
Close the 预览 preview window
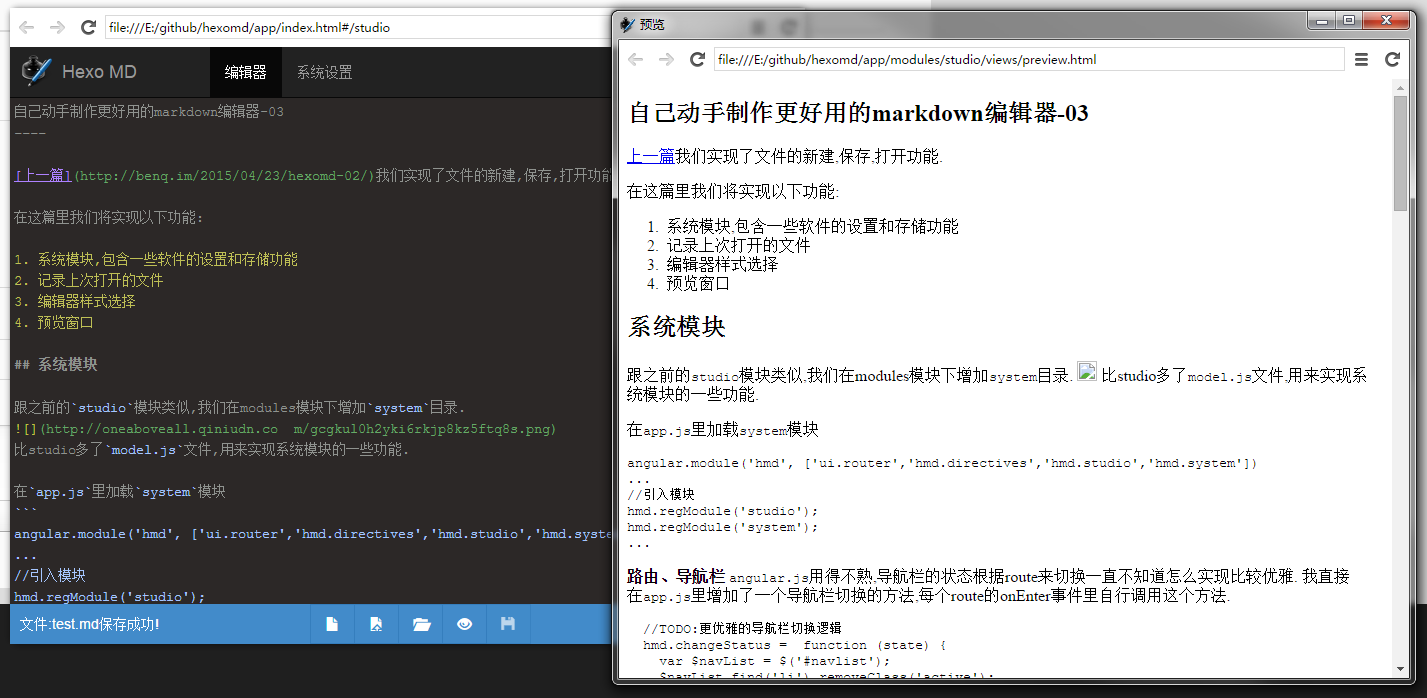click(1386, 20)
